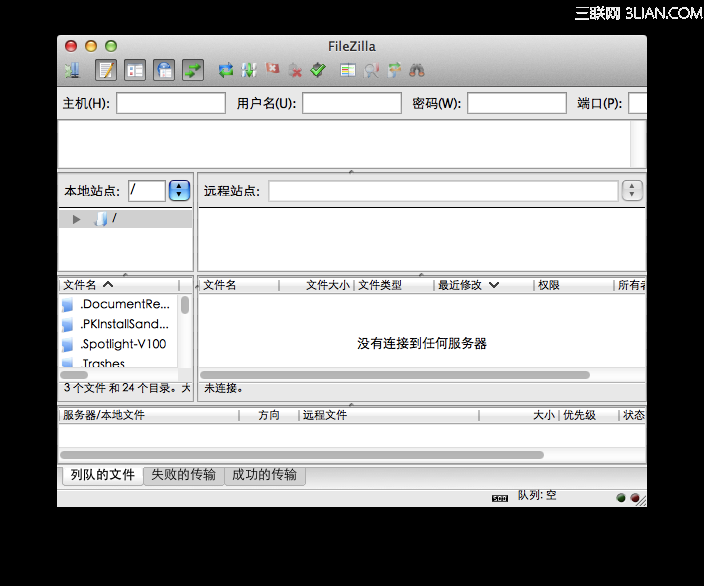The height and width of the screenshot is (586, 704).
Task: Click the red status indicator light
Action: pos(635,498)
